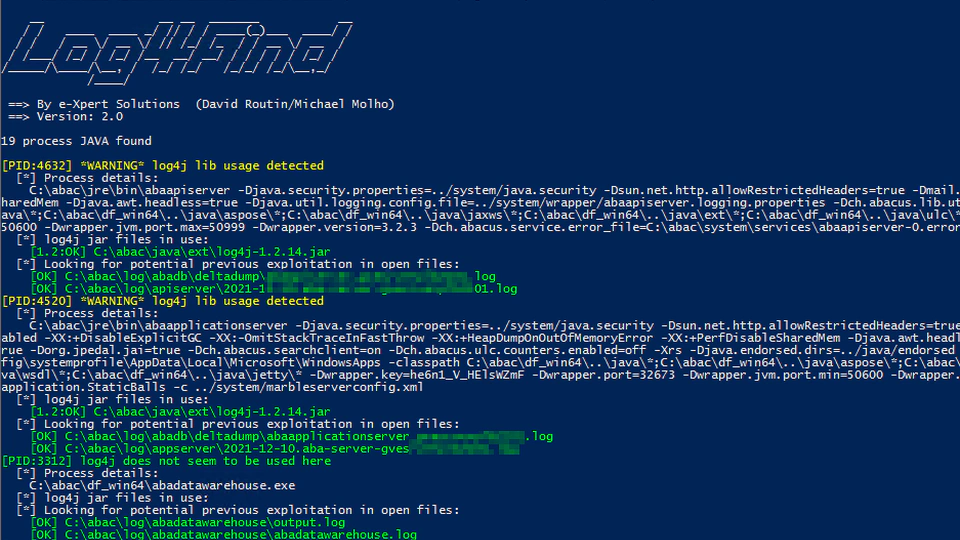
Task: Click 'log4j jar files in use' under PID:4632
Action: (x=112, y=239)
